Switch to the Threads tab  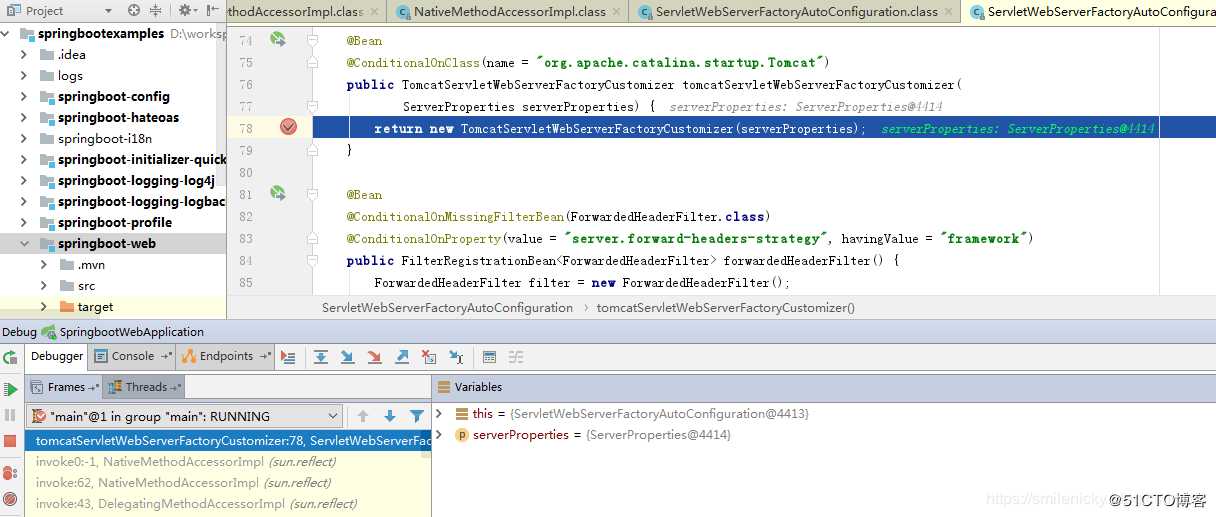coord(145,387)
